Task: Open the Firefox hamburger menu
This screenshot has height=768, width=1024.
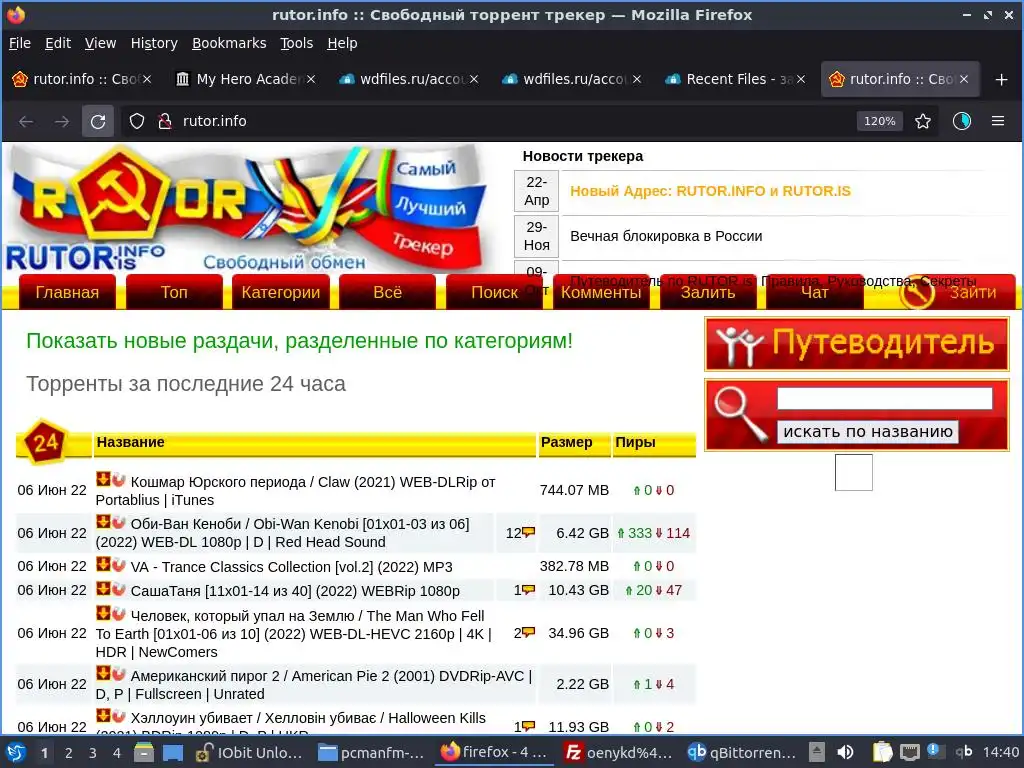Action: pos(998,121)
